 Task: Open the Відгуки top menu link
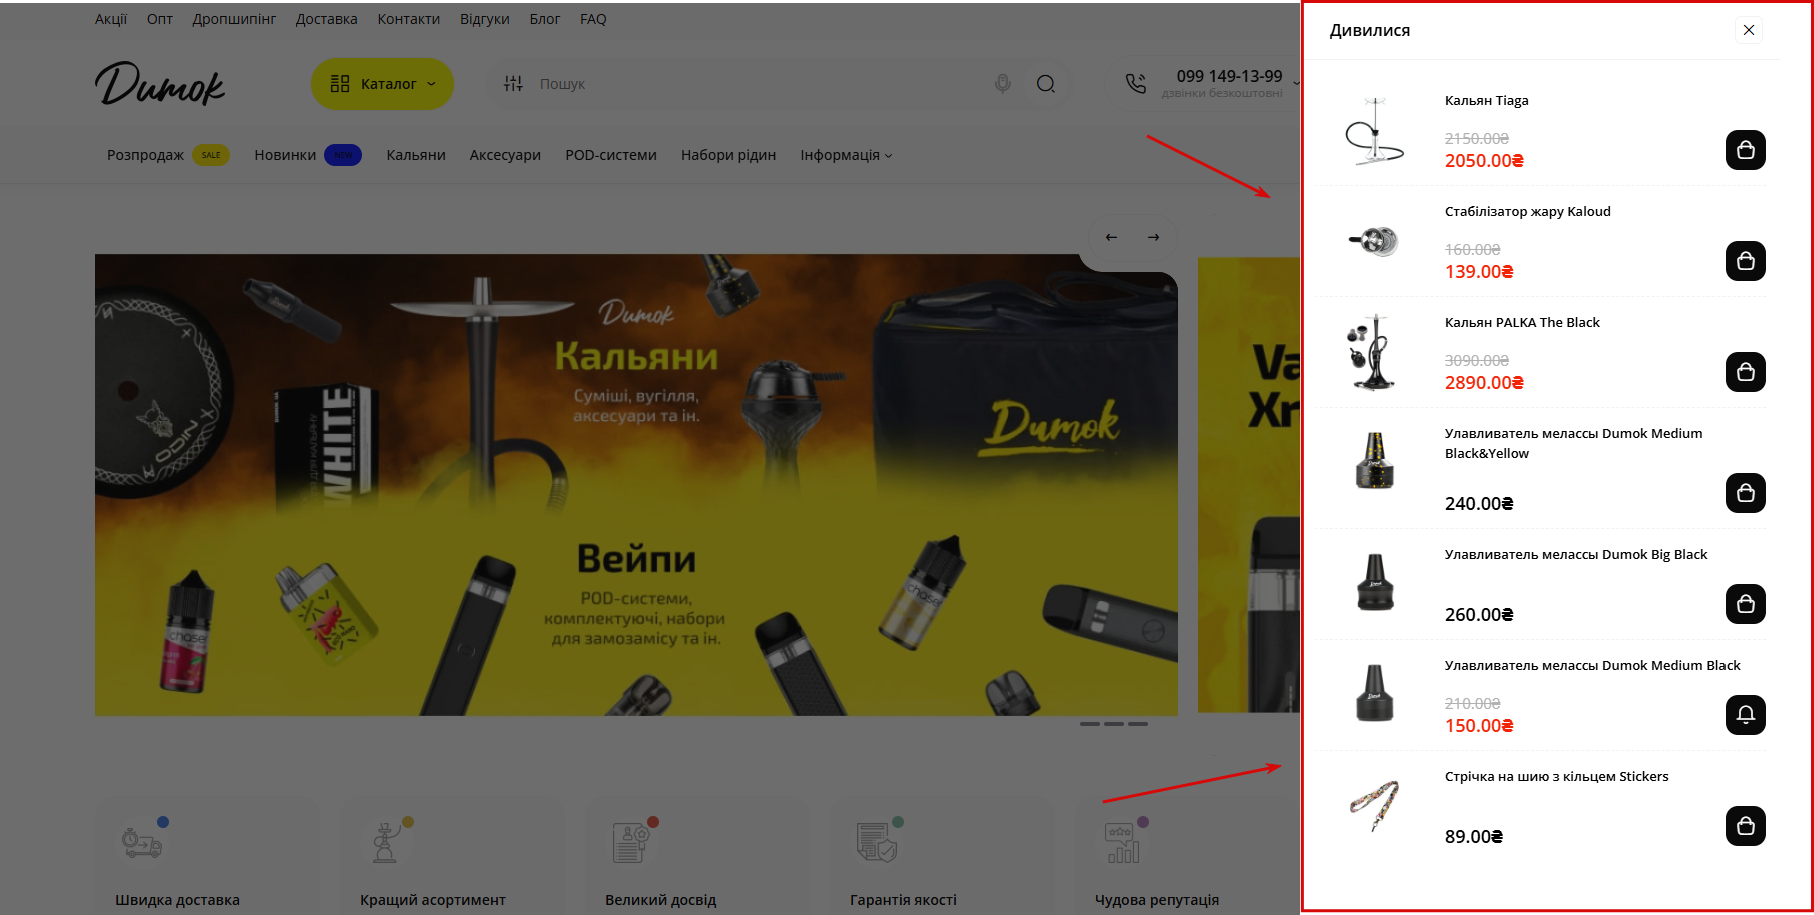tap(485, 19)
